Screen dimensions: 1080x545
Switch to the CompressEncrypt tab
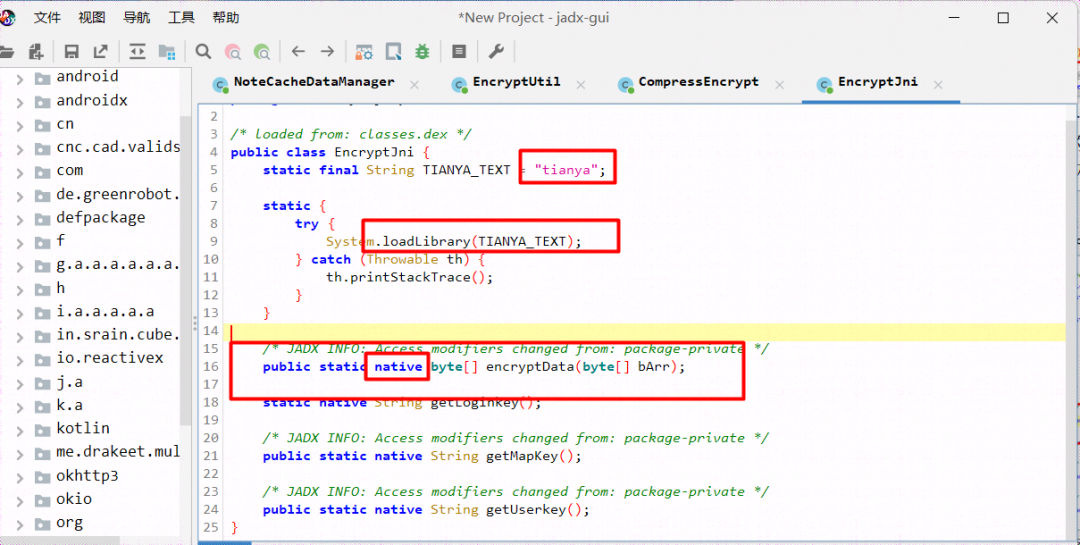pos(698,82)
